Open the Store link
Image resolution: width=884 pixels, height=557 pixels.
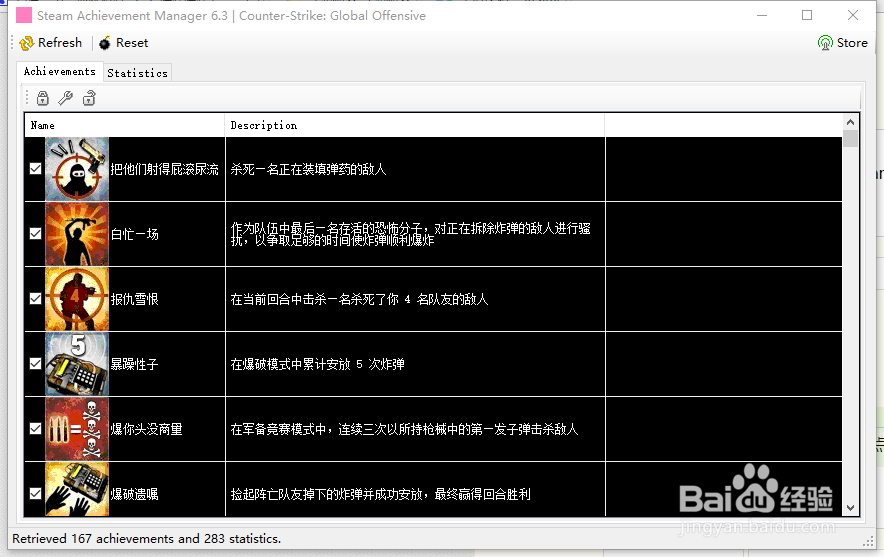point(843,43)
